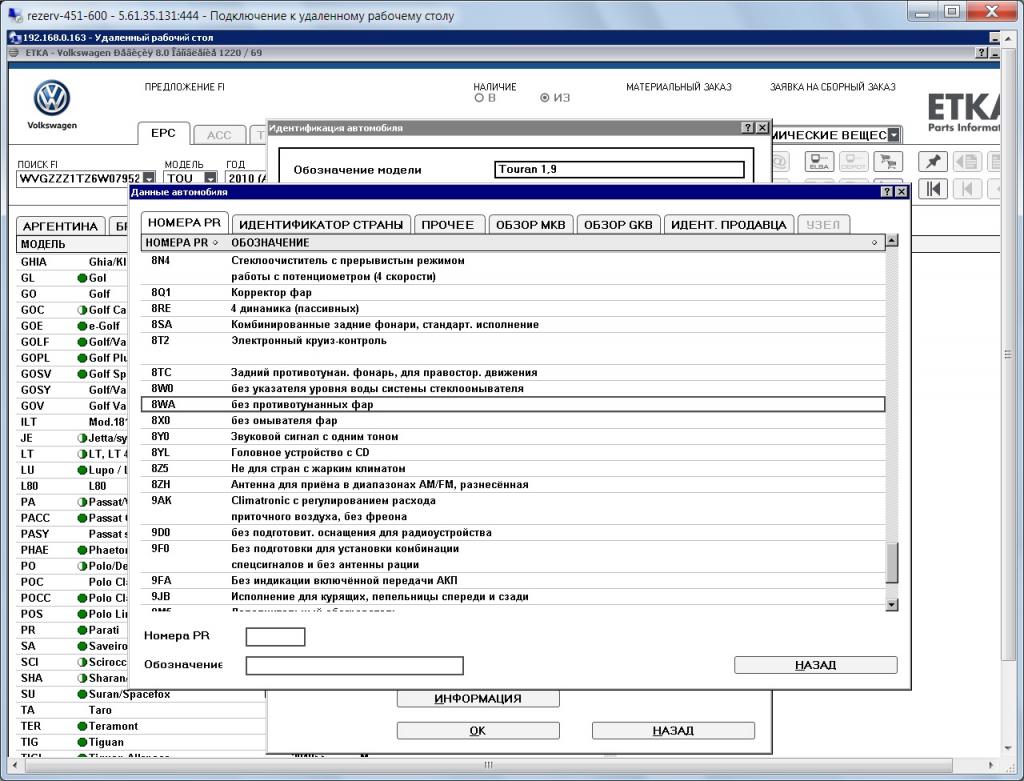Click the page-back list icon beside the pushpin
This screenshot has height=781, width=1024.
coord(967,161)
